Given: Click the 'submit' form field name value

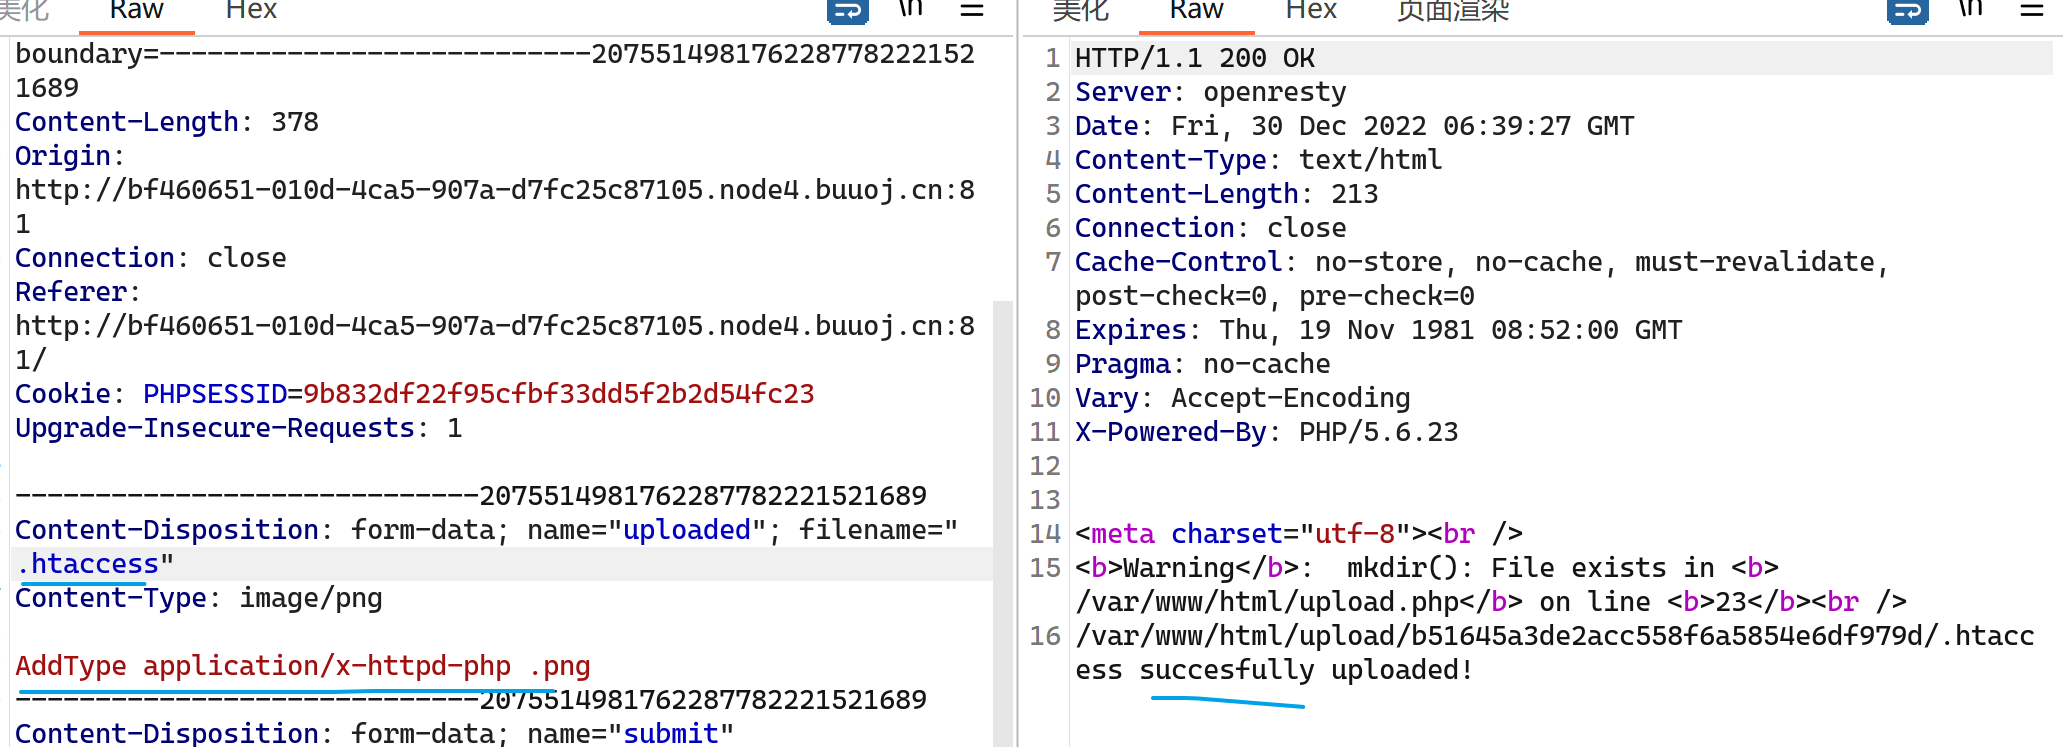Looking at the screenshot, I should coord(671,732).
